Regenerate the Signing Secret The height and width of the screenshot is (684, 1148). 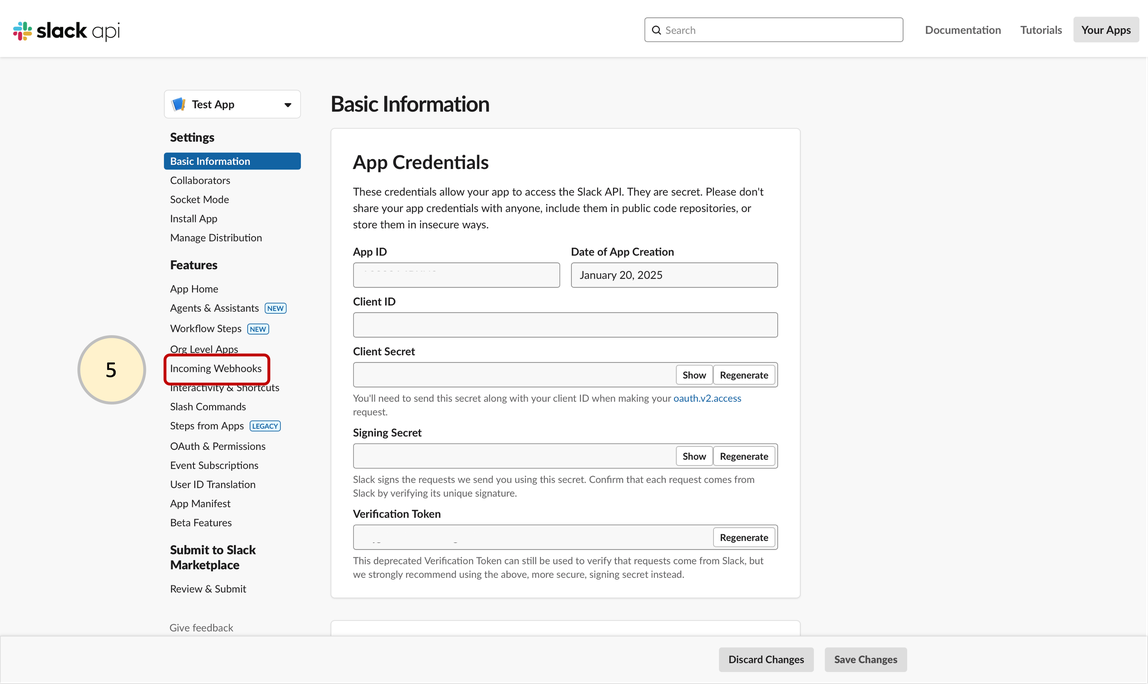(744, 456)
